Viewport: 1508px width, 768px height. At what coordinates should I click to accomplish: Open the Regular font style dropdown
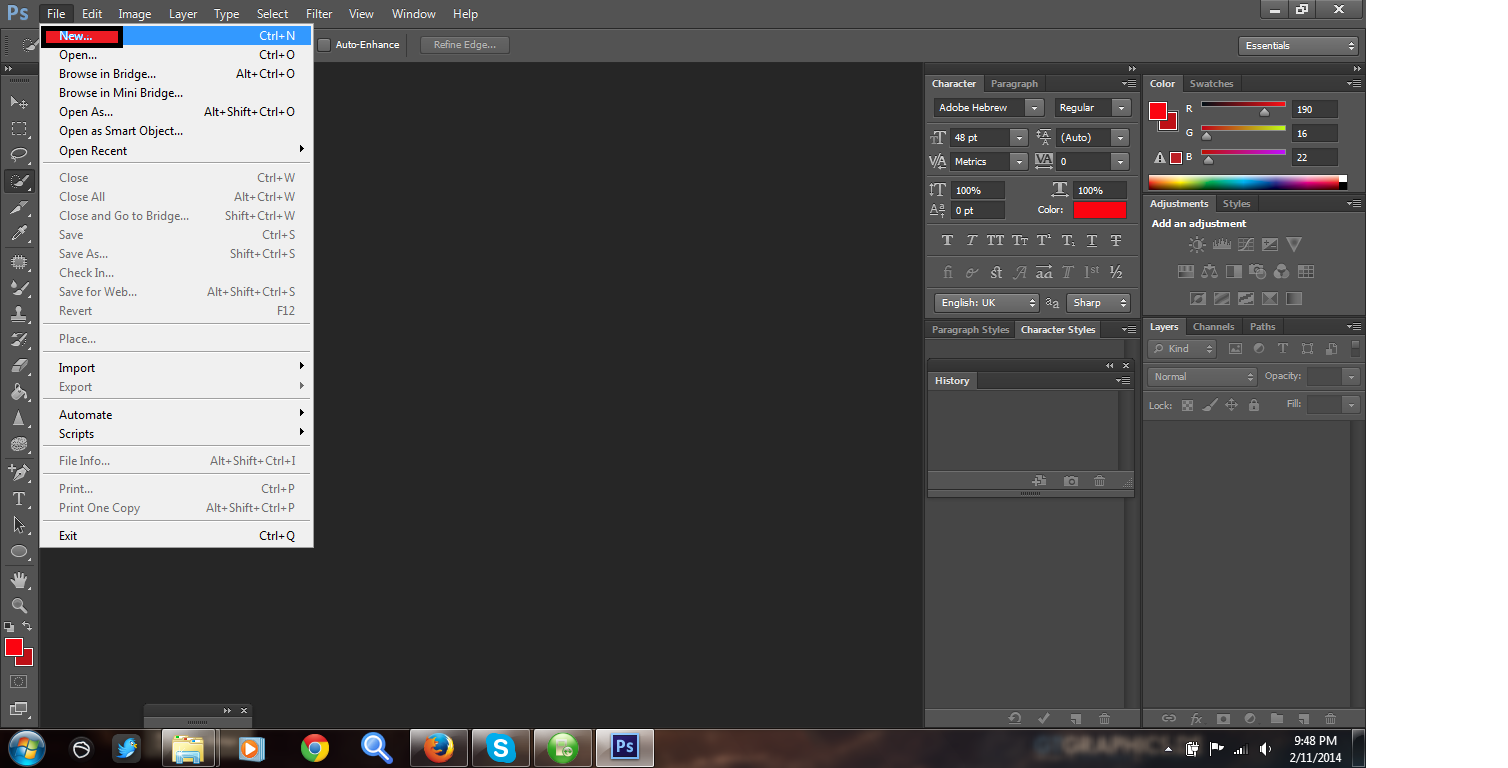1092,107
